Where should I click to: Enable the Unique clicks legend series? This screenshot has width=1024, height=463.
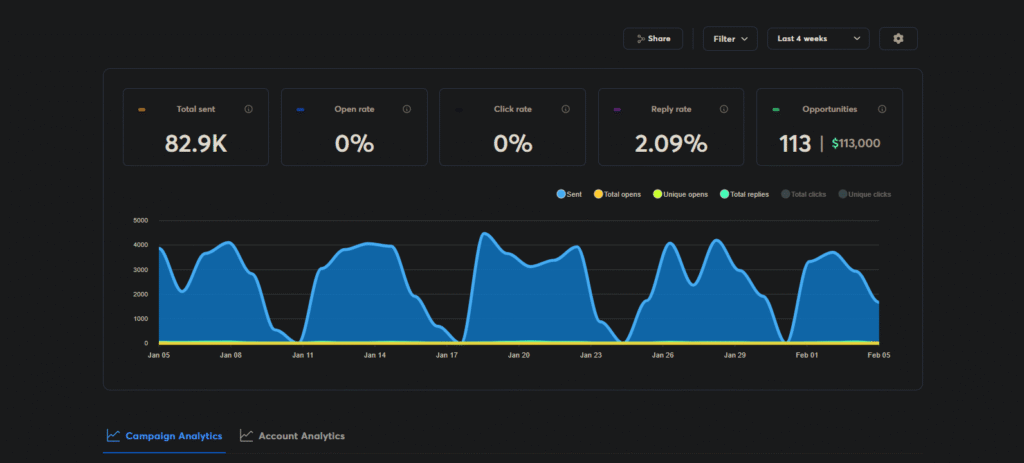click(864, 194)
